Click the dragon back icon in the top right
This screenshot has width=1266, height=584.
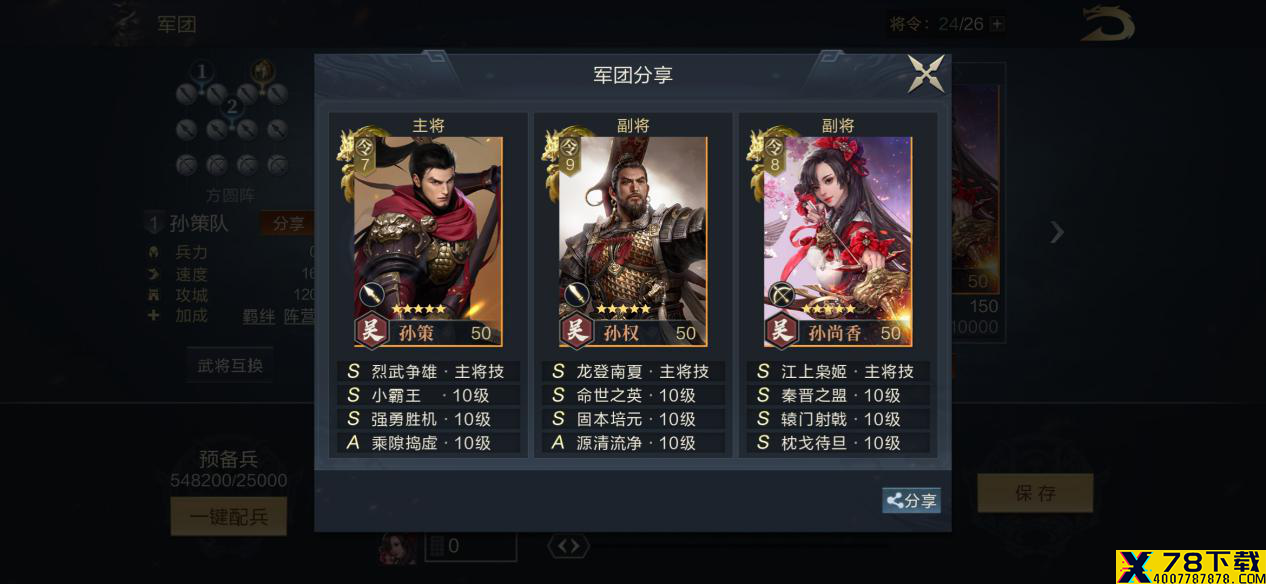pos(1108,24)
